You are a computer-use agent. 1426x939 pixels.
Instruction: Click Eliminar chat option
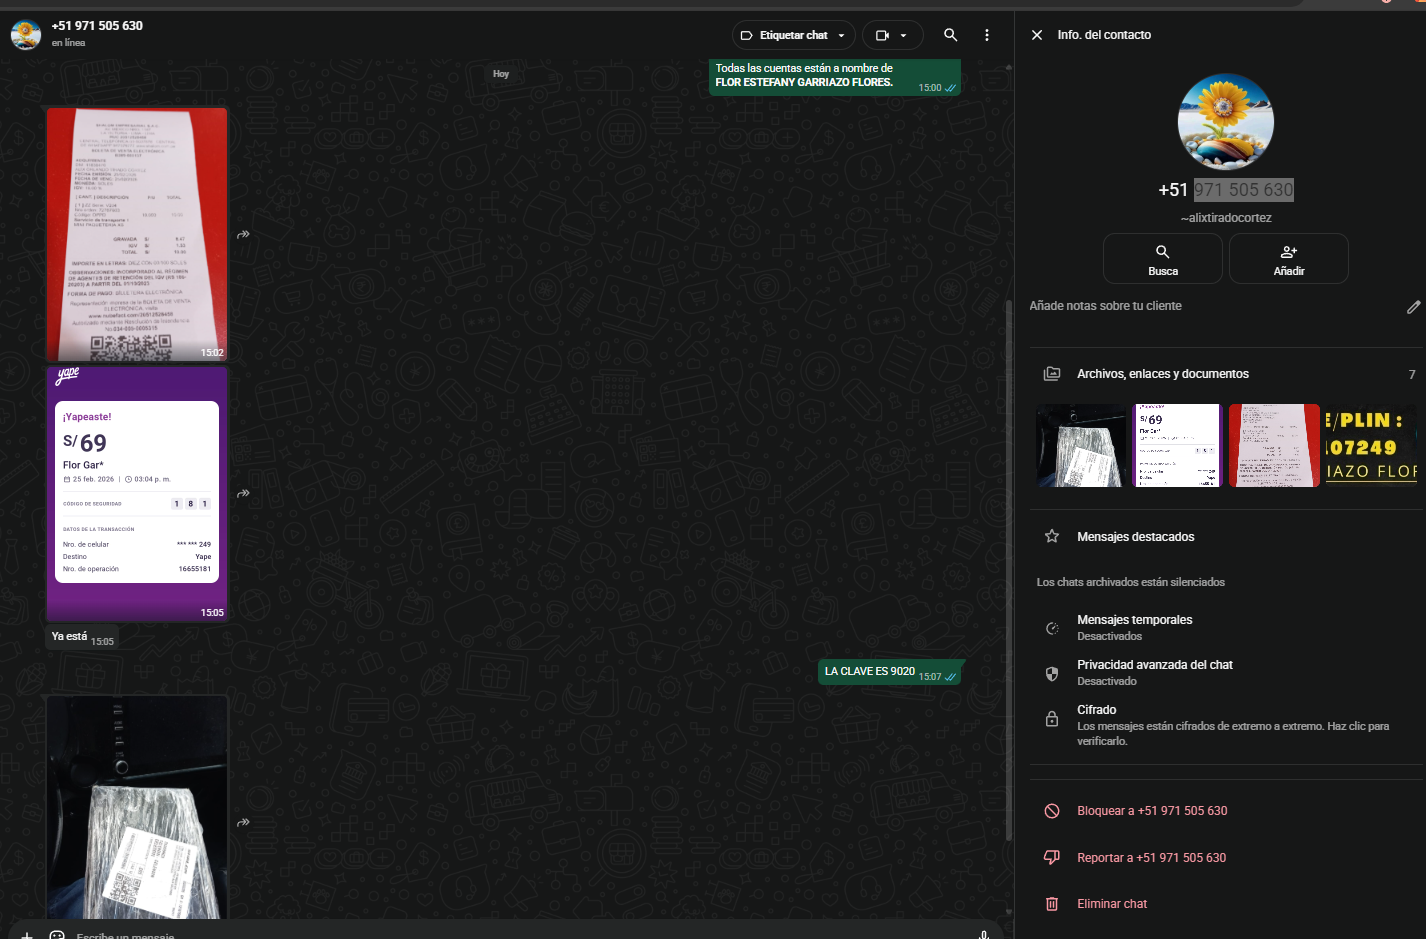1111,904
